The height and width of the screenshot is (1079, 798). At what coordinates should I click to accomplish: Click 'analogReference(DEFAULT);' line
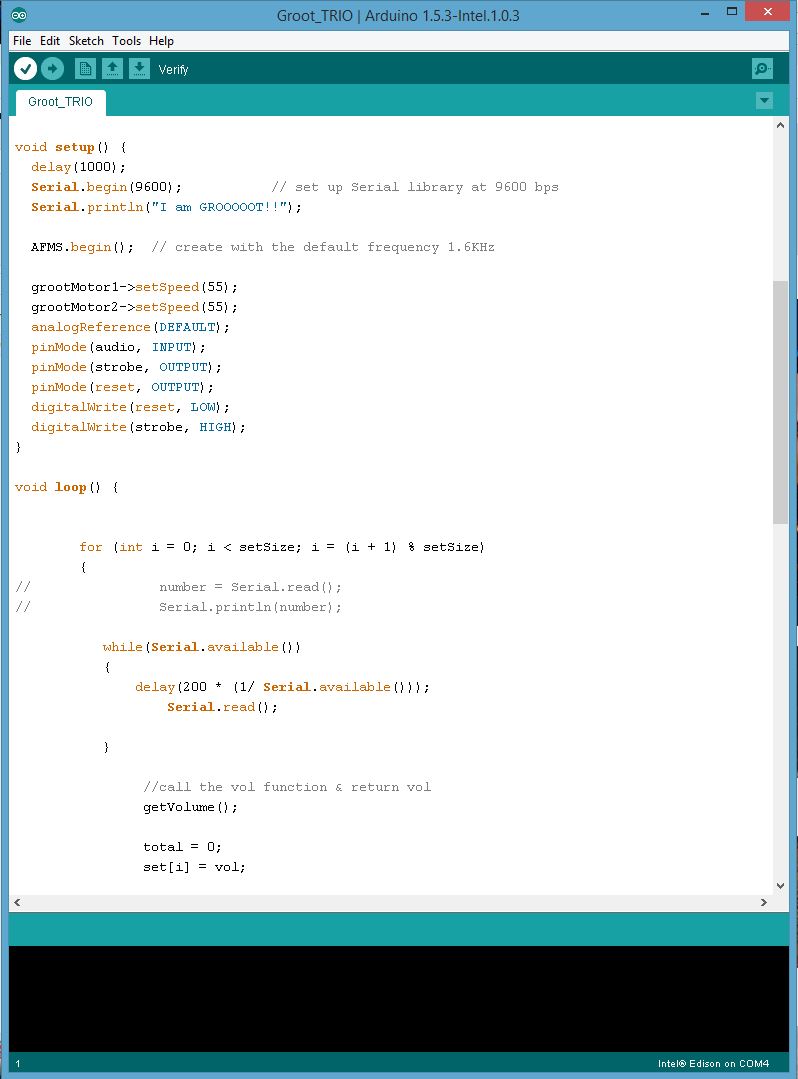(x=130, y=327)
